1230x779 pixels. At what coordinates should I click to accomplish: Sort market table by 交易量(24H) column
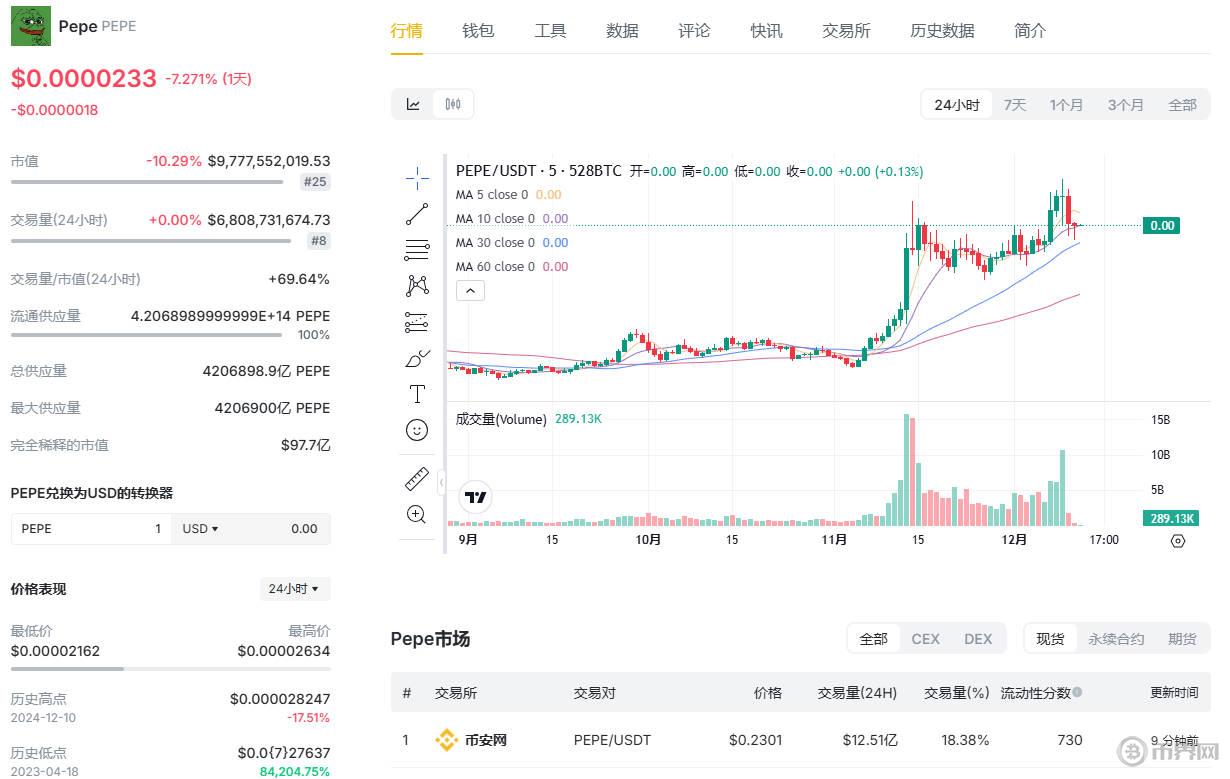pyautogui.click(x=857, y=692)
